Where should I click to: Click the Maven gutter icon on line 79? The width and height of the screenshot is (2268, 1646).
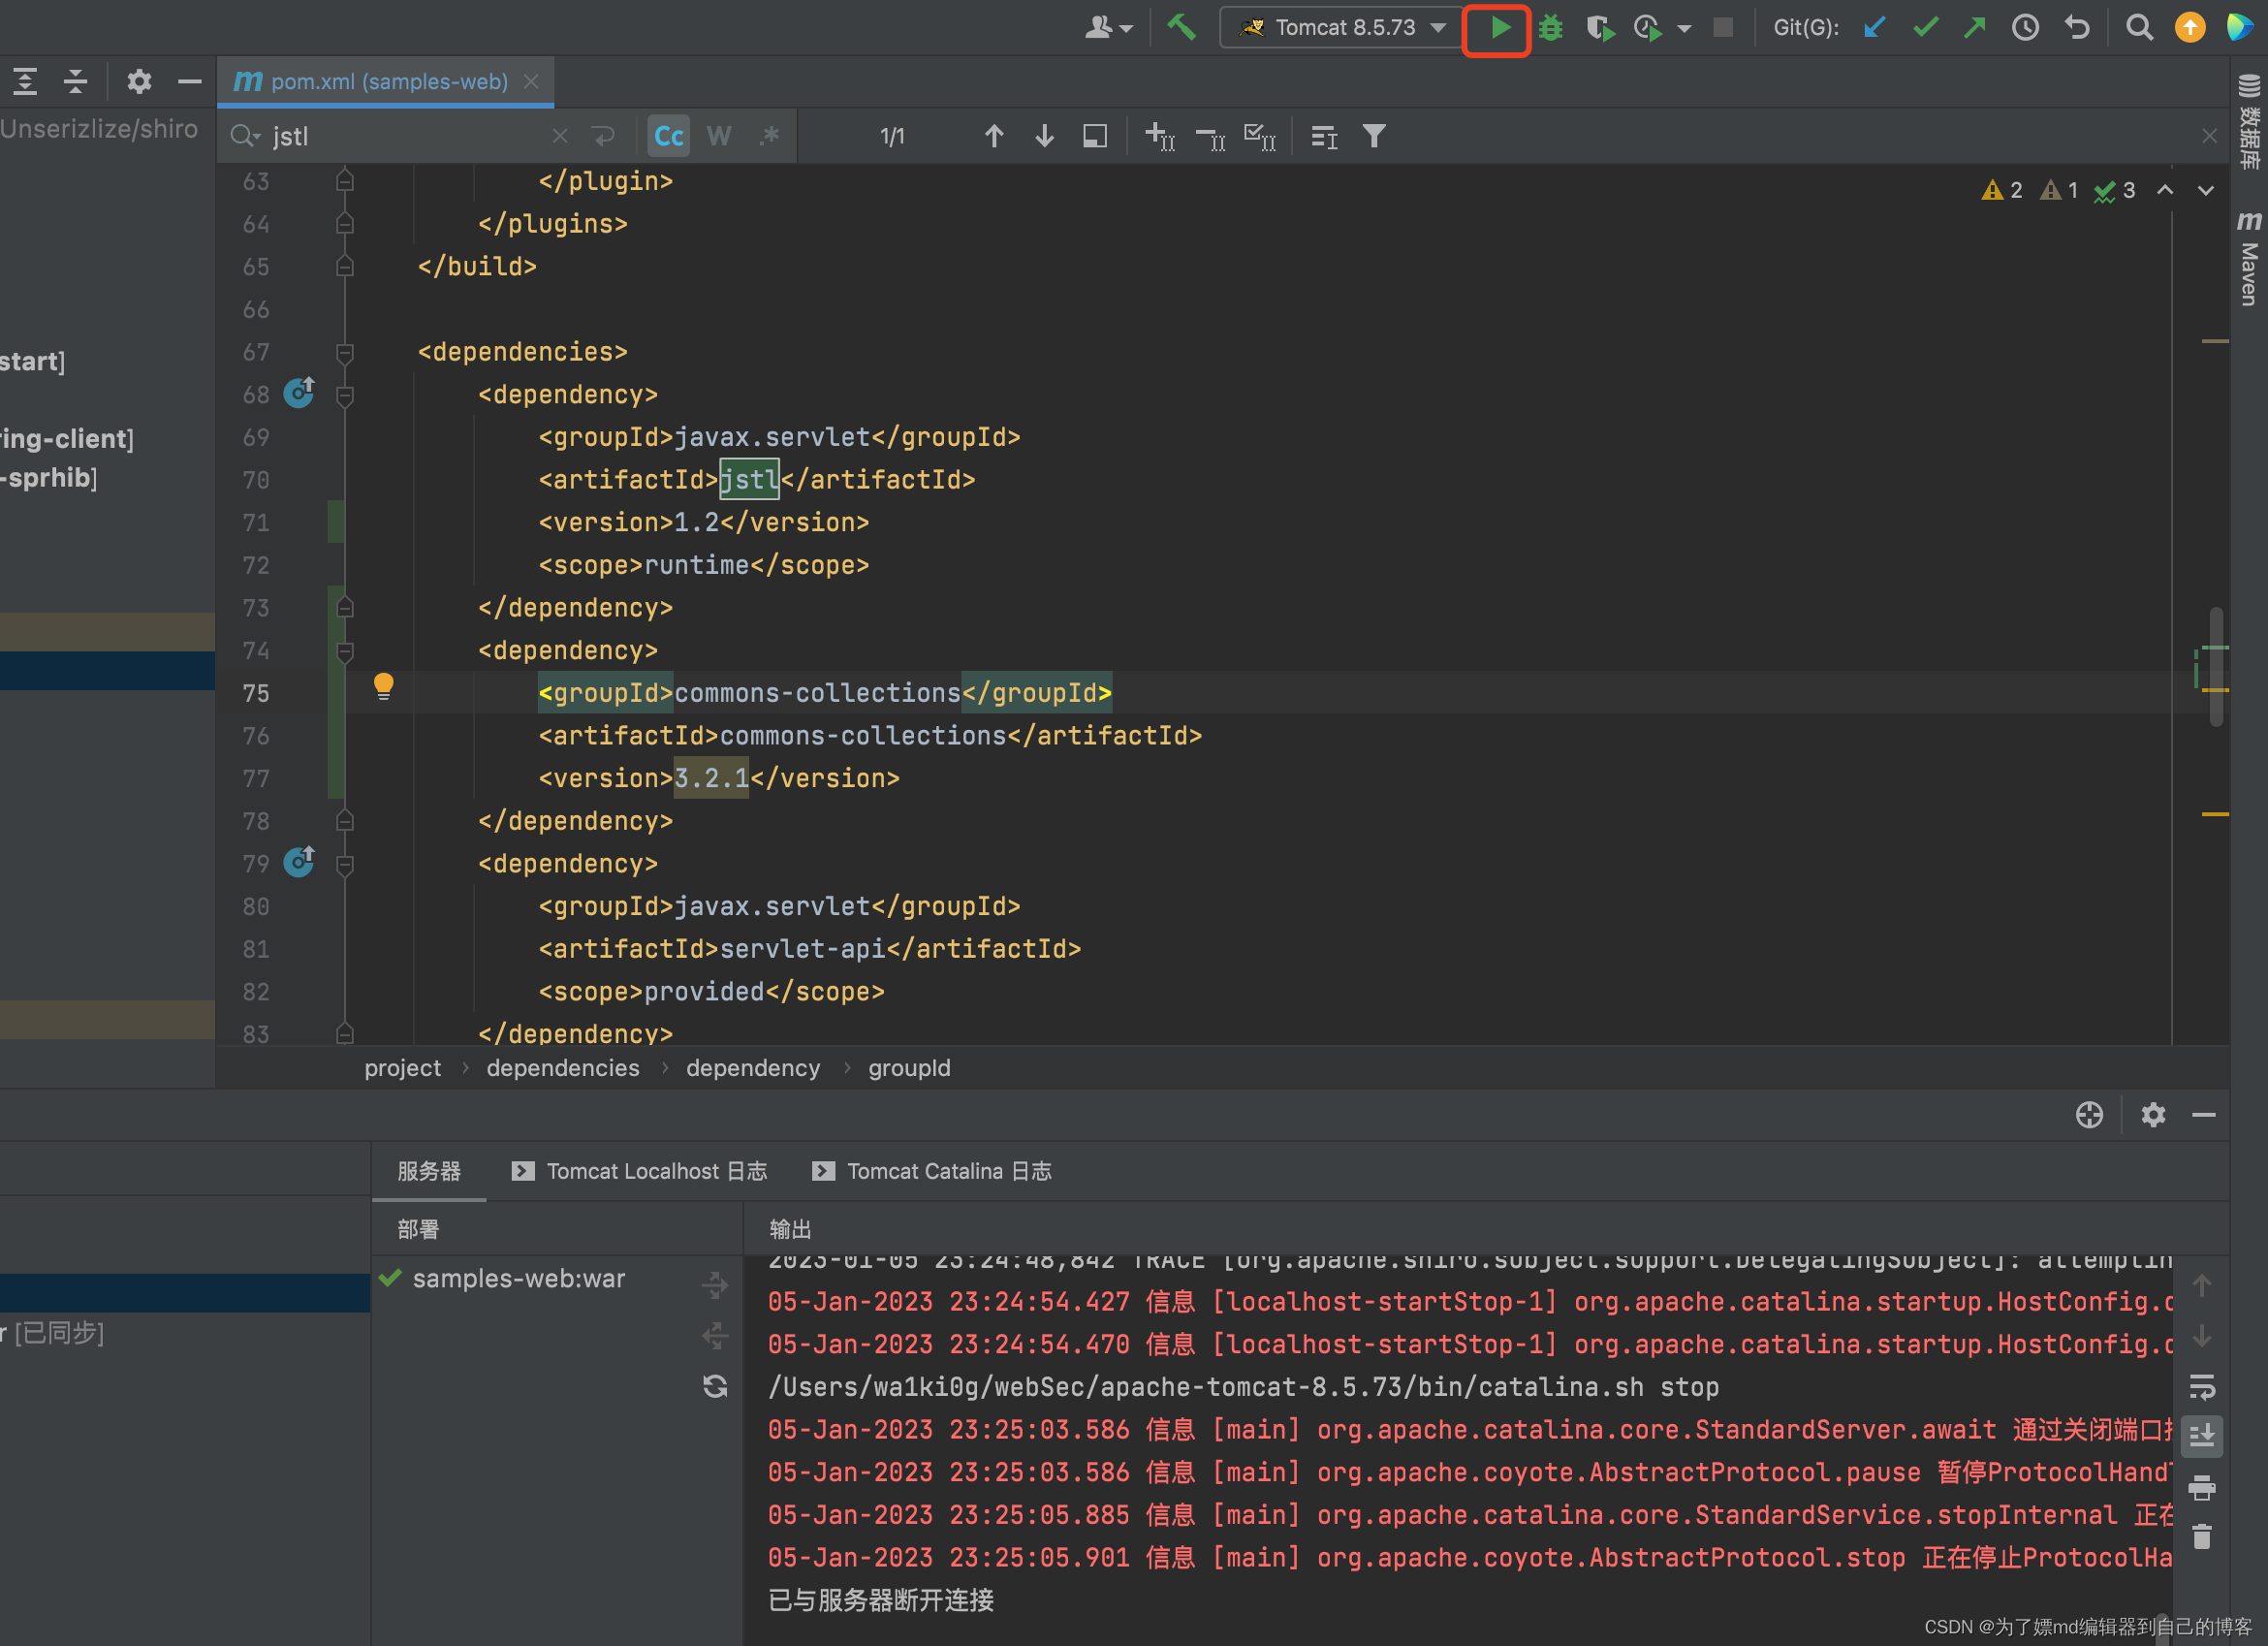pos(299,862)
